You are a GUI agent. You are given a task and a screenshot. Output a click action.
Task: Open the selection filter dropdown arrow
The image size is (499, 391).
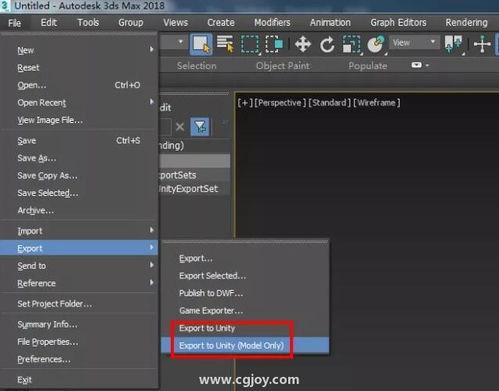click(181, 42)
